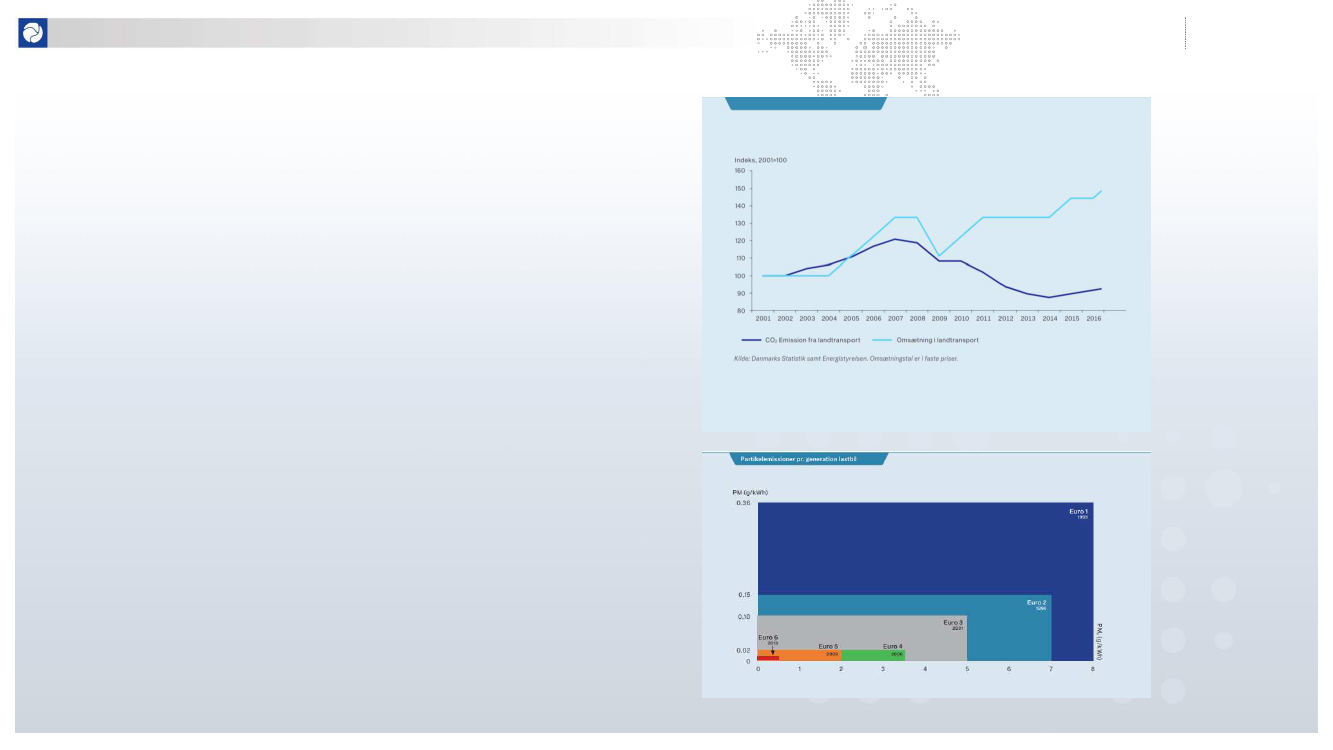Click the 2009 label on the line chart axis
The image size is (1333, 750).
[939, 318]
